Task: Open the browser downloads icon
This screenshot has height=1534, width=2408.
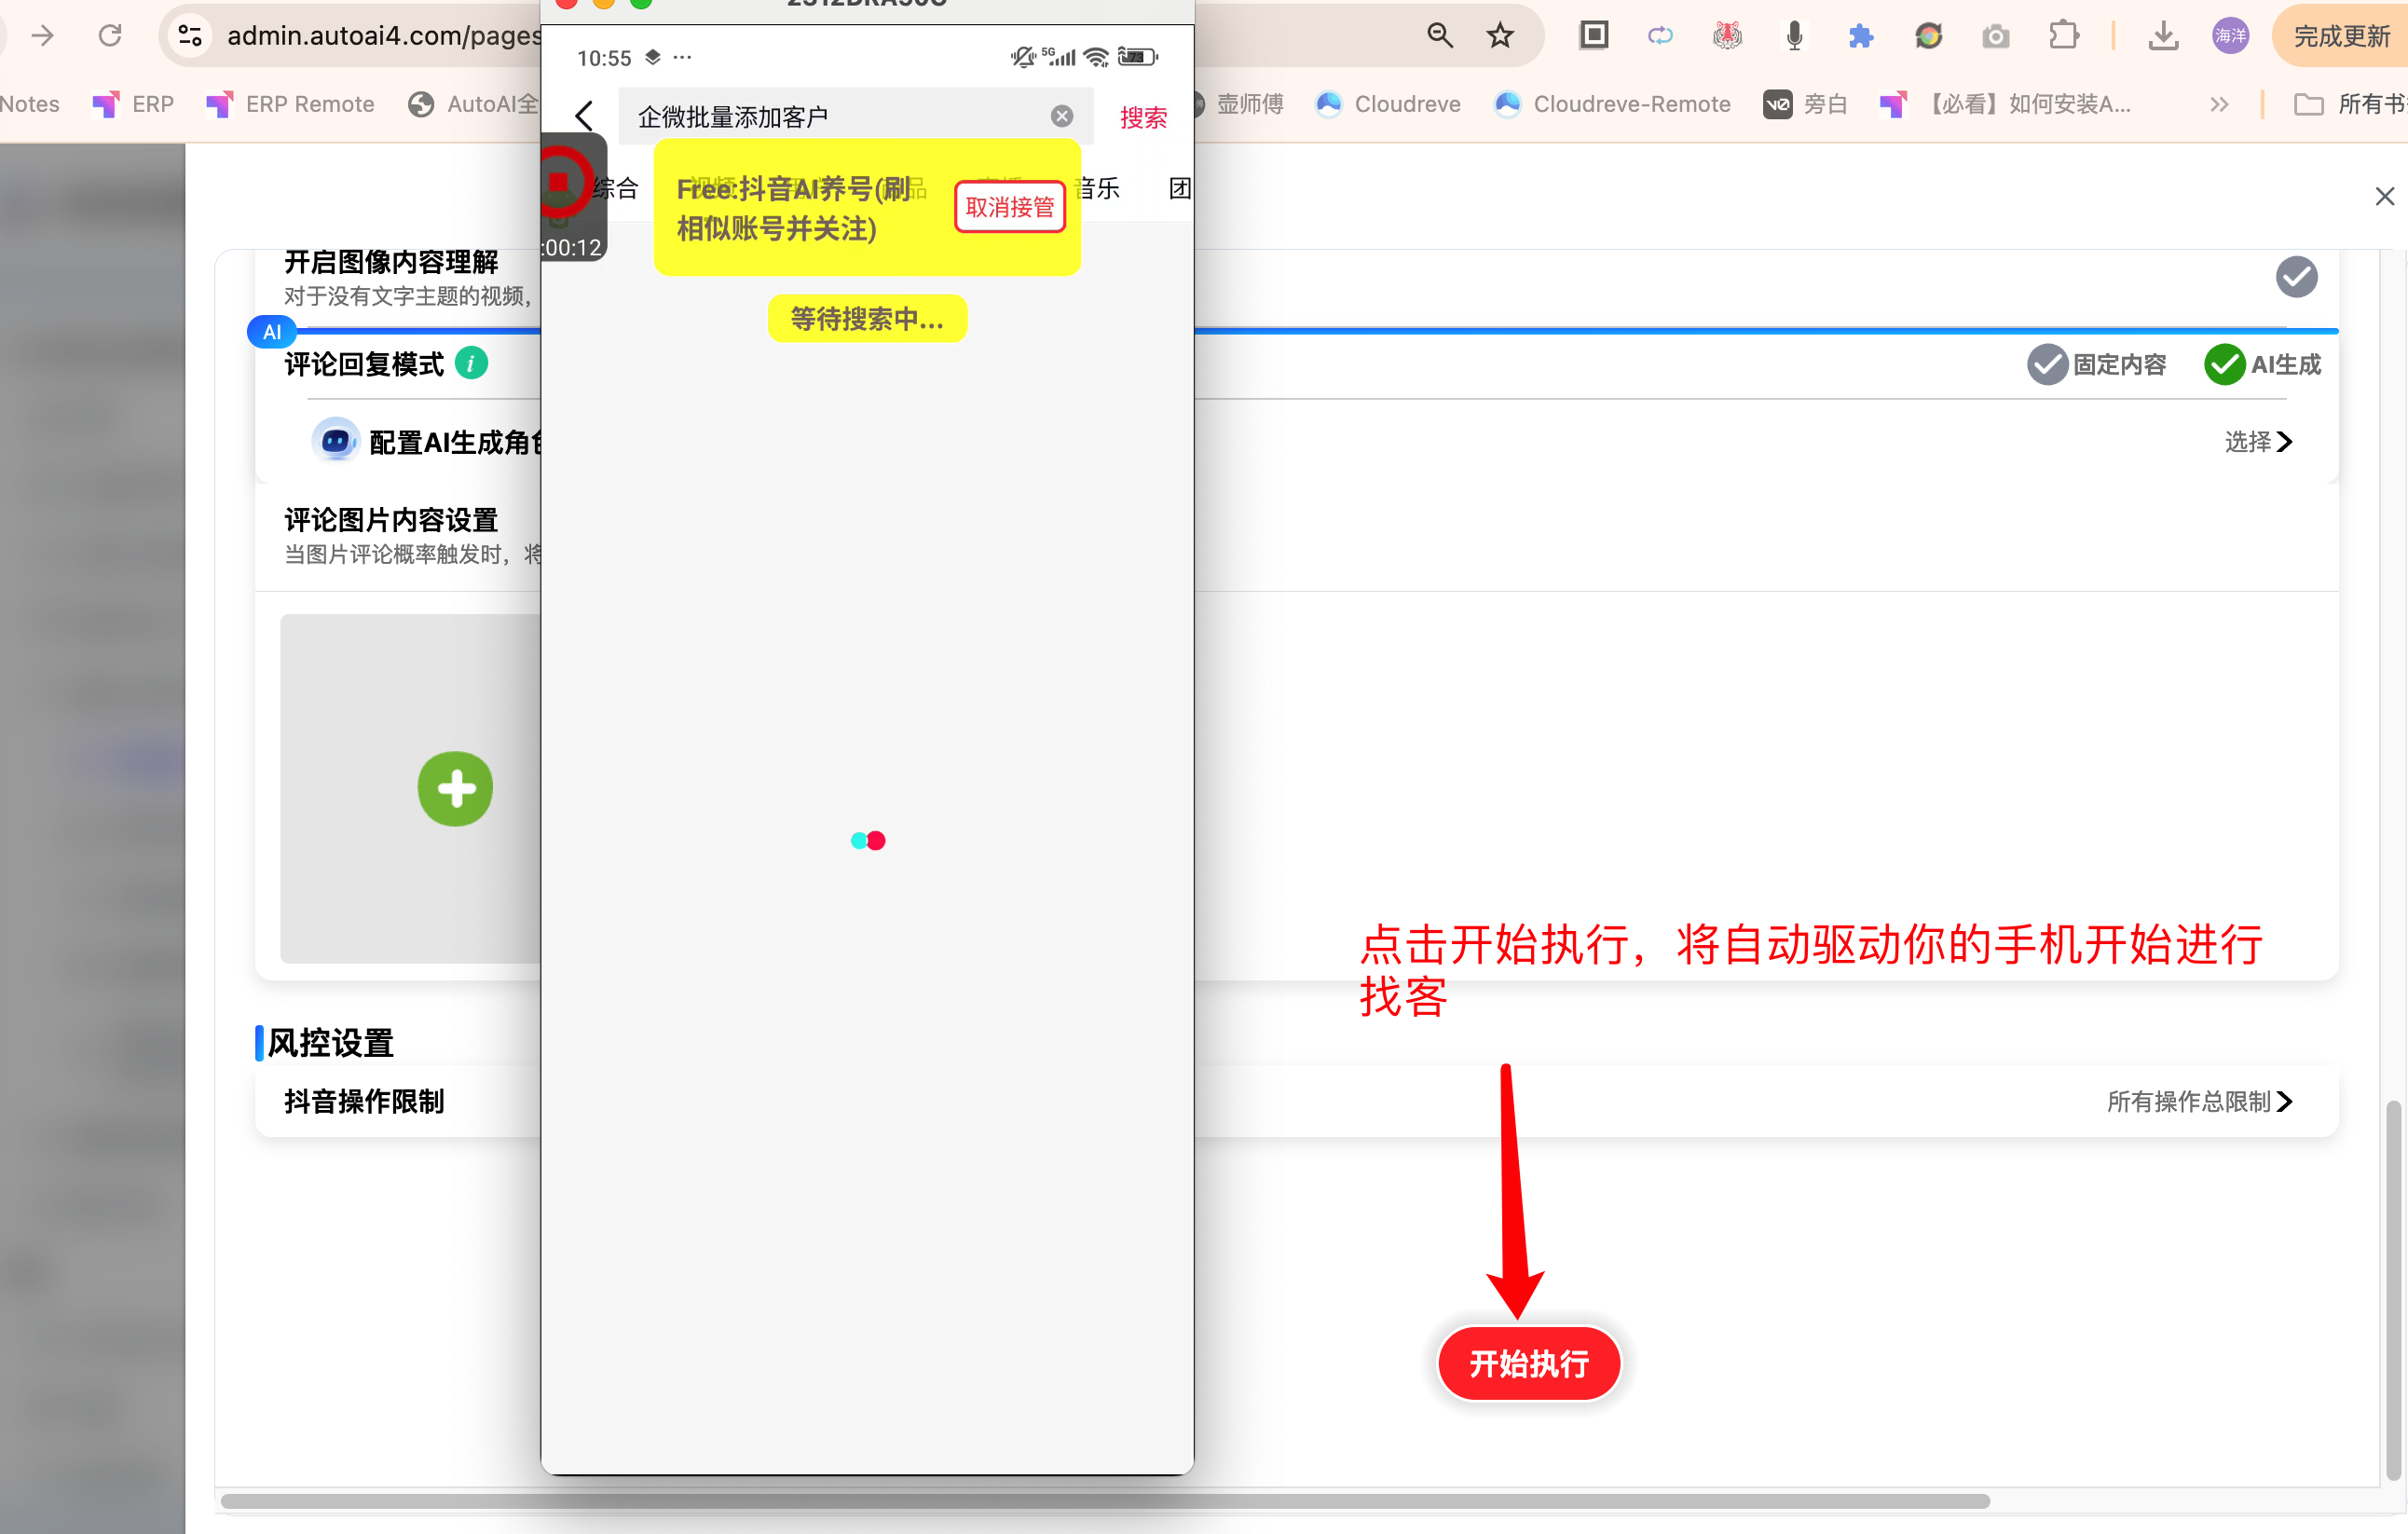Action: [2162, 36]
